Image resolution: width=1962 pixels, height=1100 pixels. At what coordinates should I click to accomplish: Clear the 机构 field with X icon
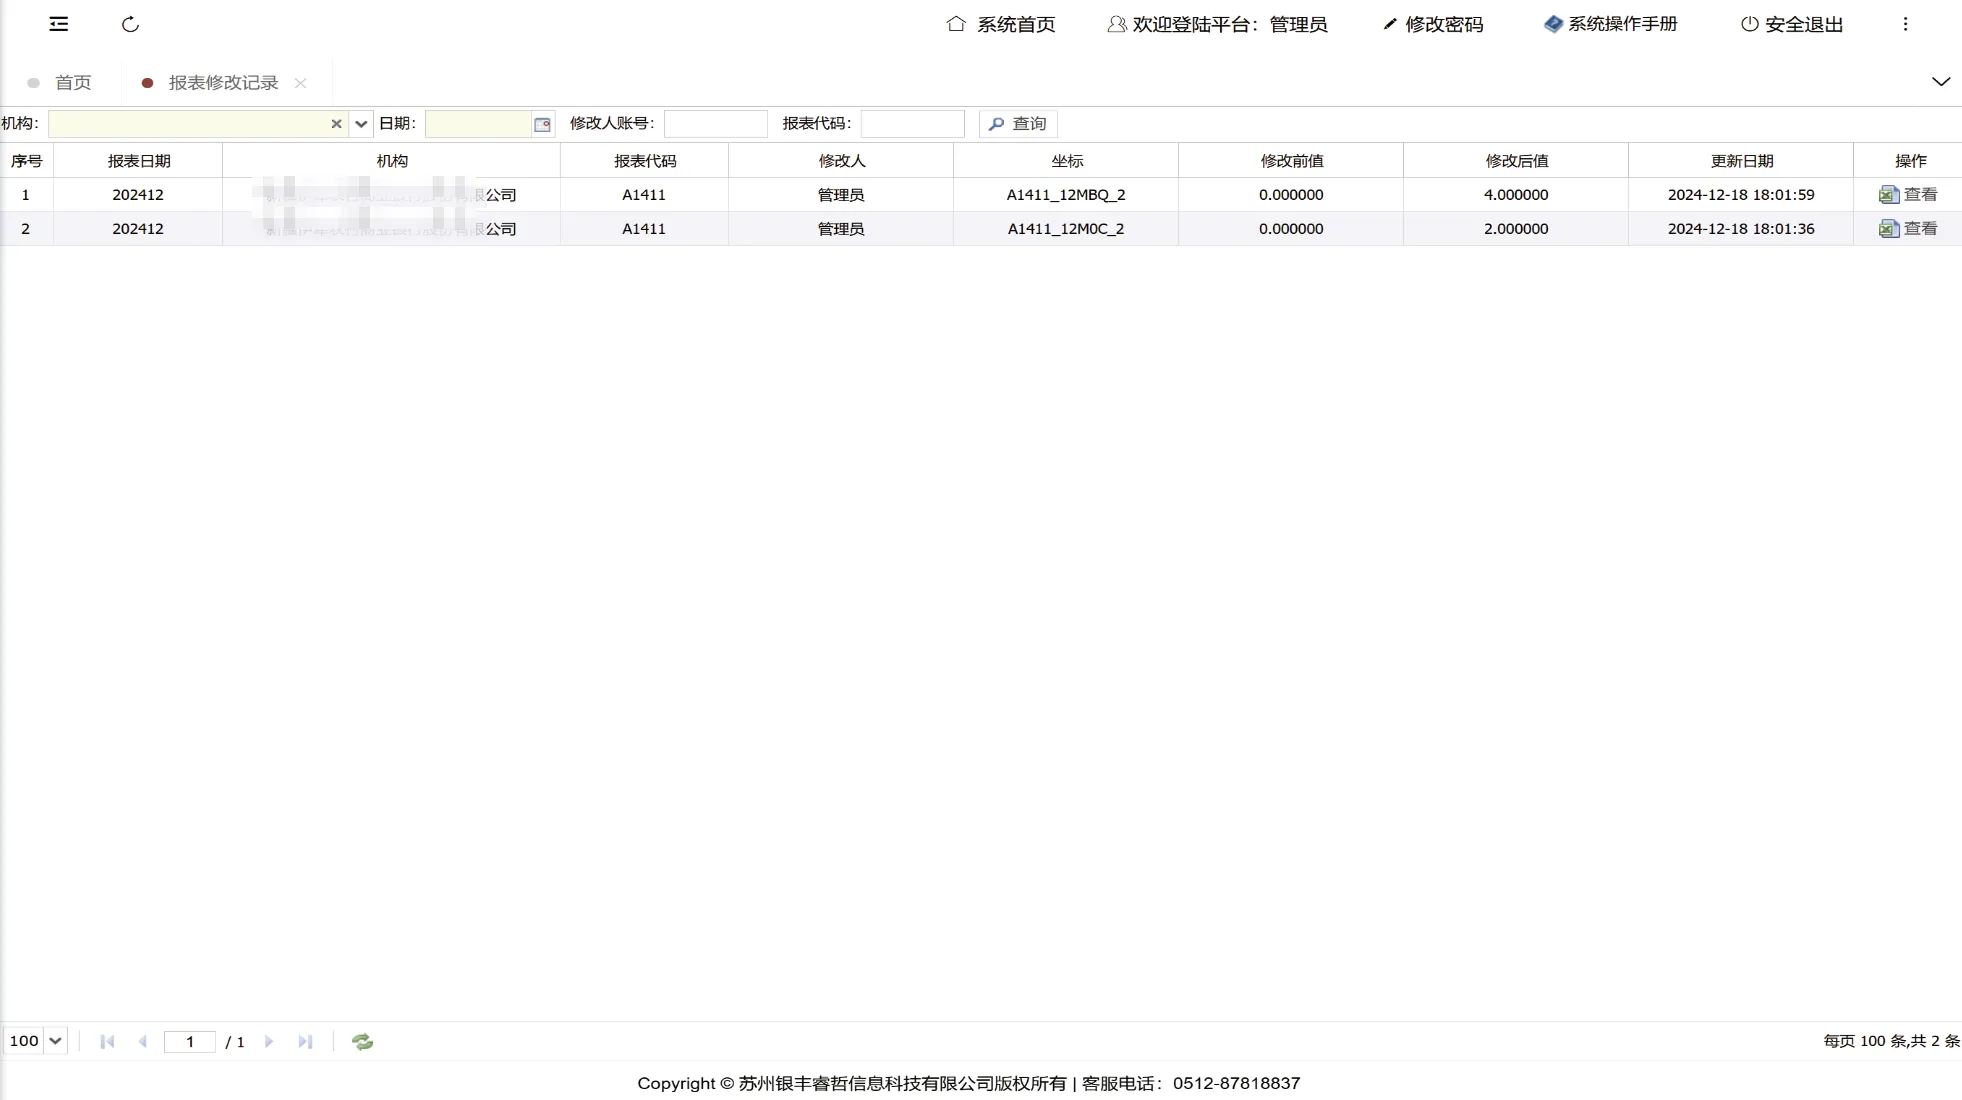336,124
